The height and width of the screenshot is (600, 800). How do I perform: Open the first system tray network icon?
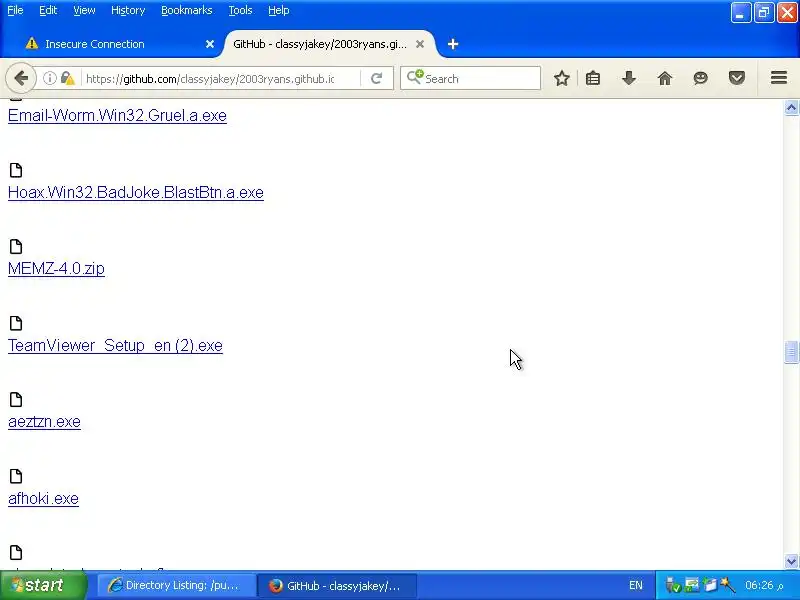(x=673, y=585)
